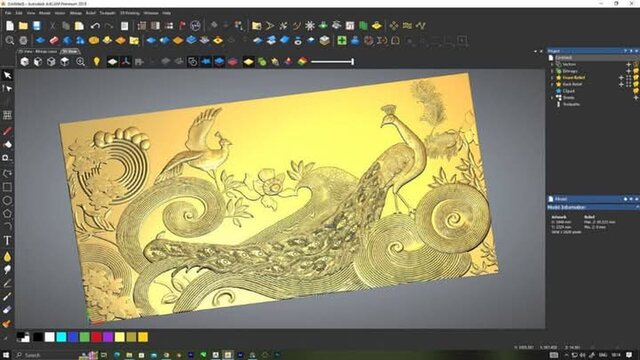Toggle visibility bulb for Vectors row

coord(636,64)
